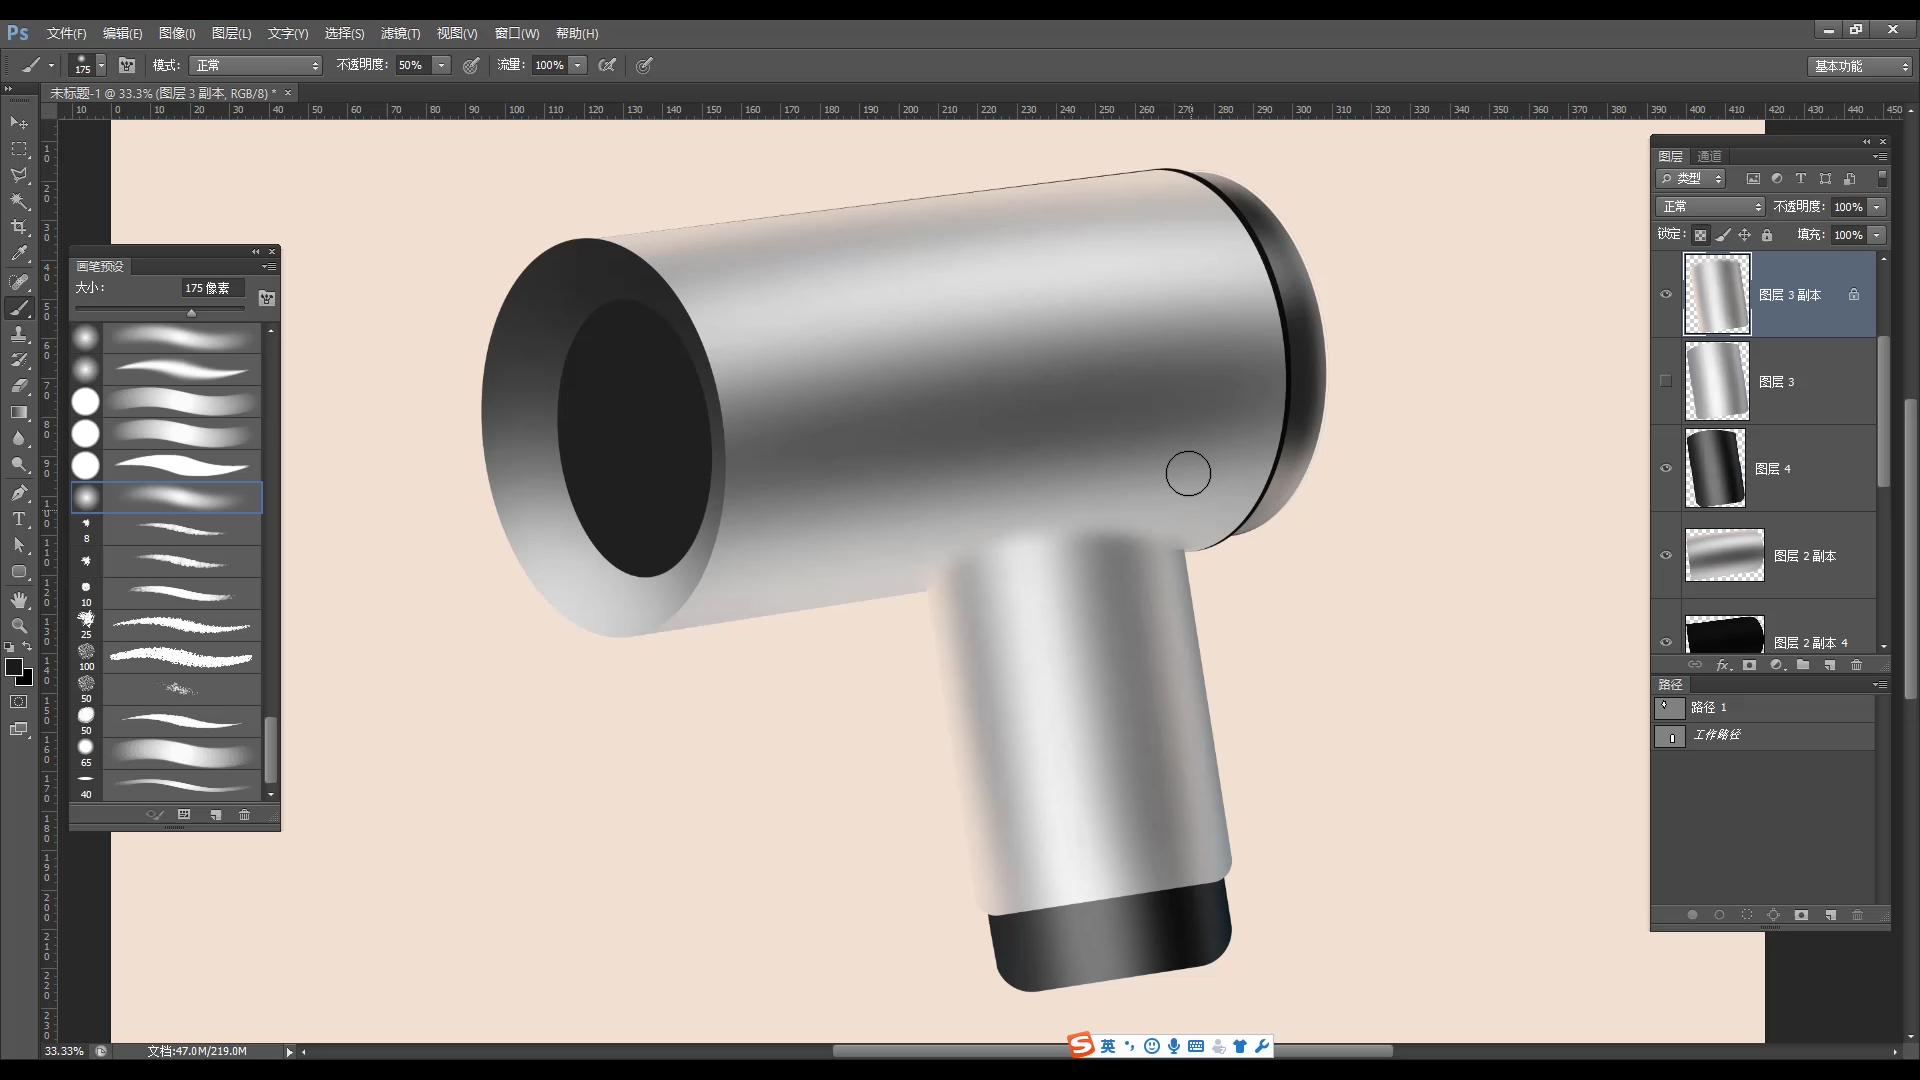This screenshot has height=1080, width=1920.
Task: Create a new layer with the new layer icon
Action: (1830, 664)
